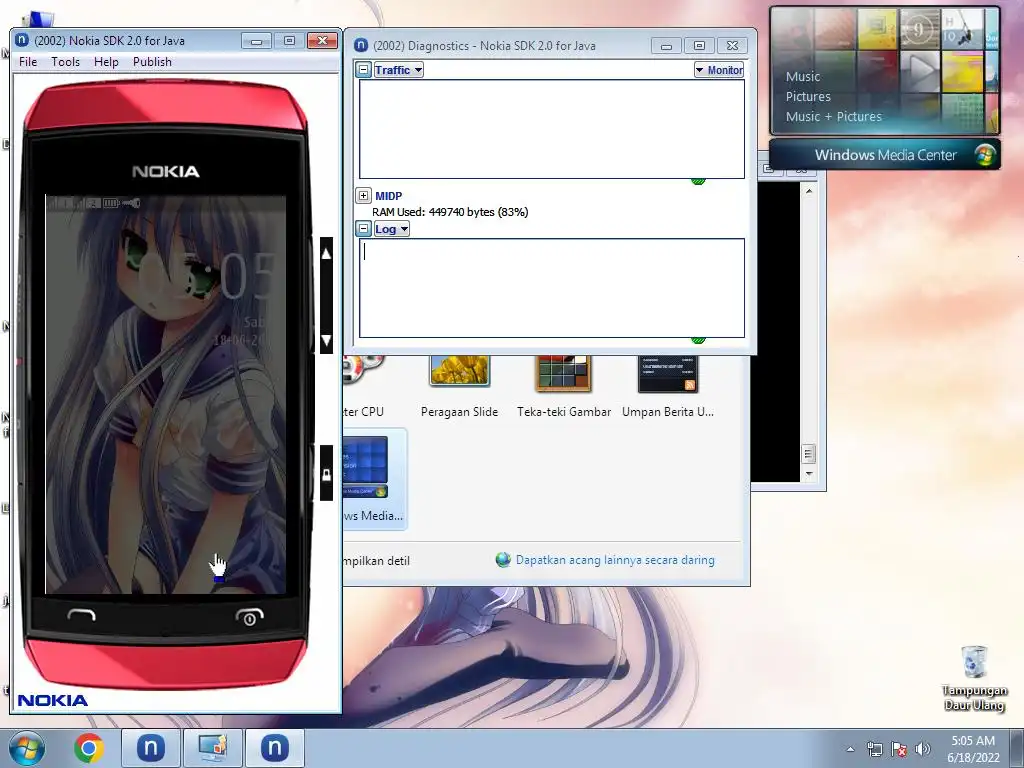Select Pictures in Media Center gadget
Screen dimensions: 1024x768
808,97
